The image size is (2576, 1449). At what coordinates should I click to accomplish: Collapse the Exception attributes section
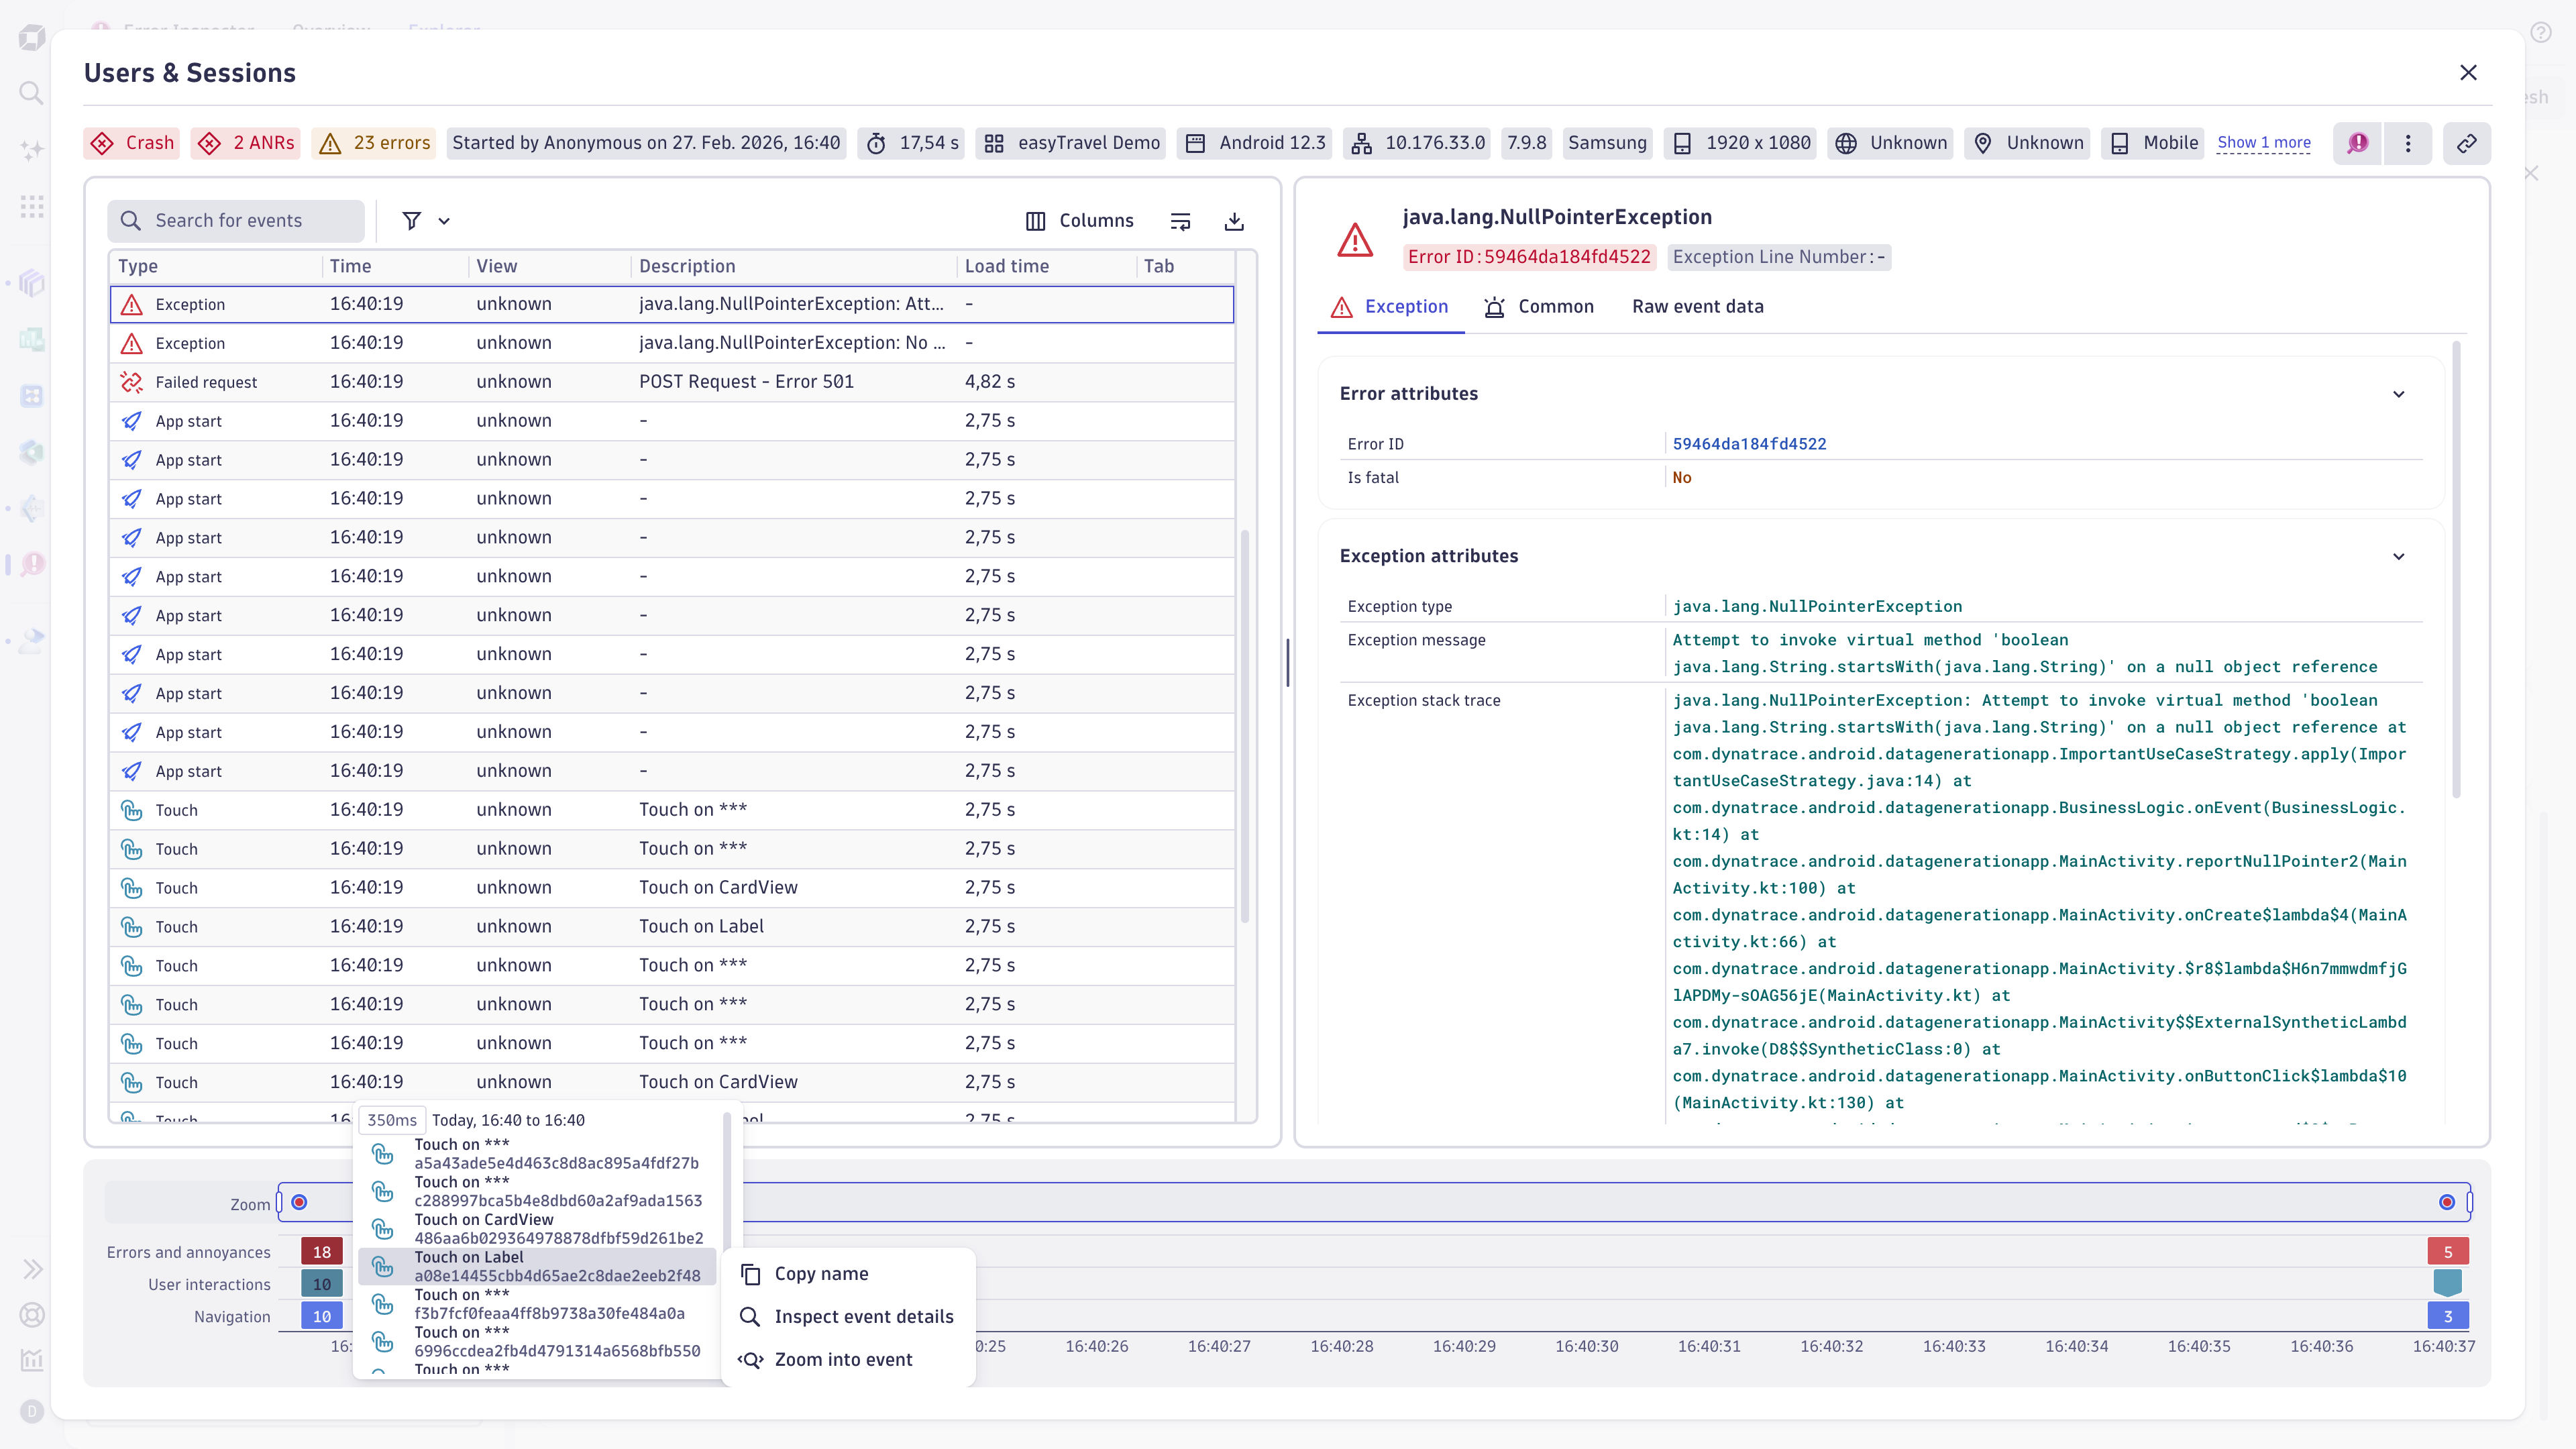click(2399, 556)
